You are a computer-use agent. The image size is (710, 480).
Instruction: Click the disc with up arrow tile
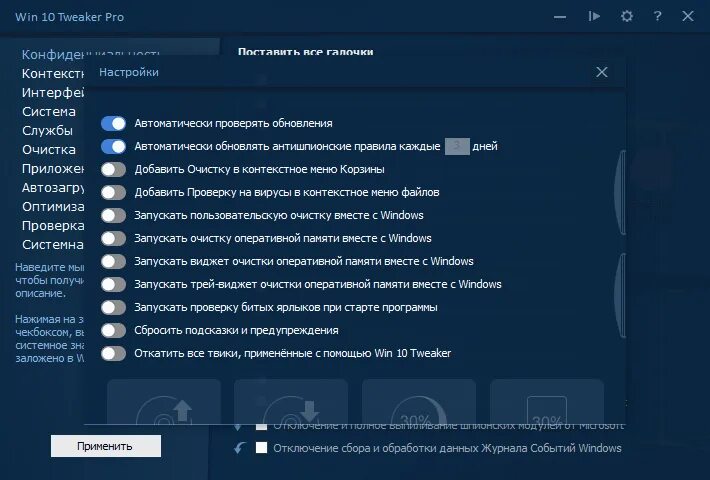[164, 403]
